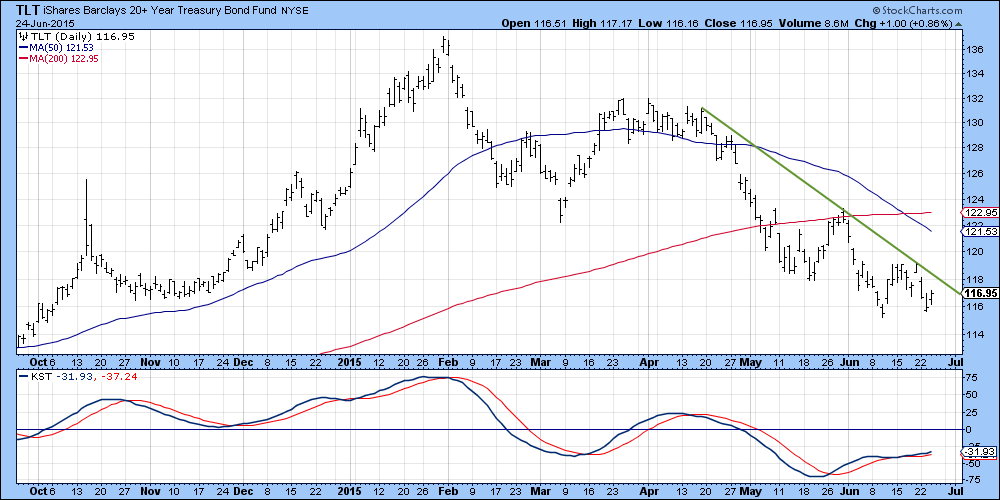Click the 2015 year label on bottom time axis
This screenshot has height=500, width=1000.
point(348,492)
